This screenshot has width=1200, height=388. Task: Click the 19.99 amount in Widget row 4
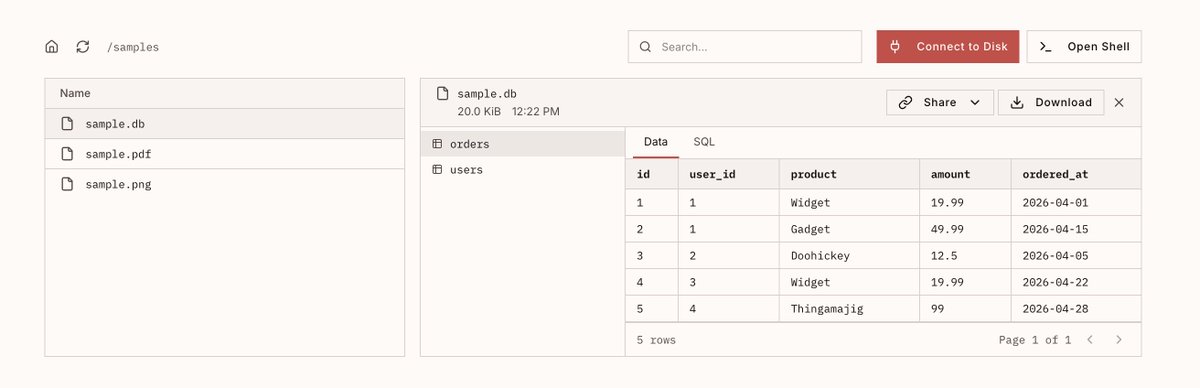point(965,283)
